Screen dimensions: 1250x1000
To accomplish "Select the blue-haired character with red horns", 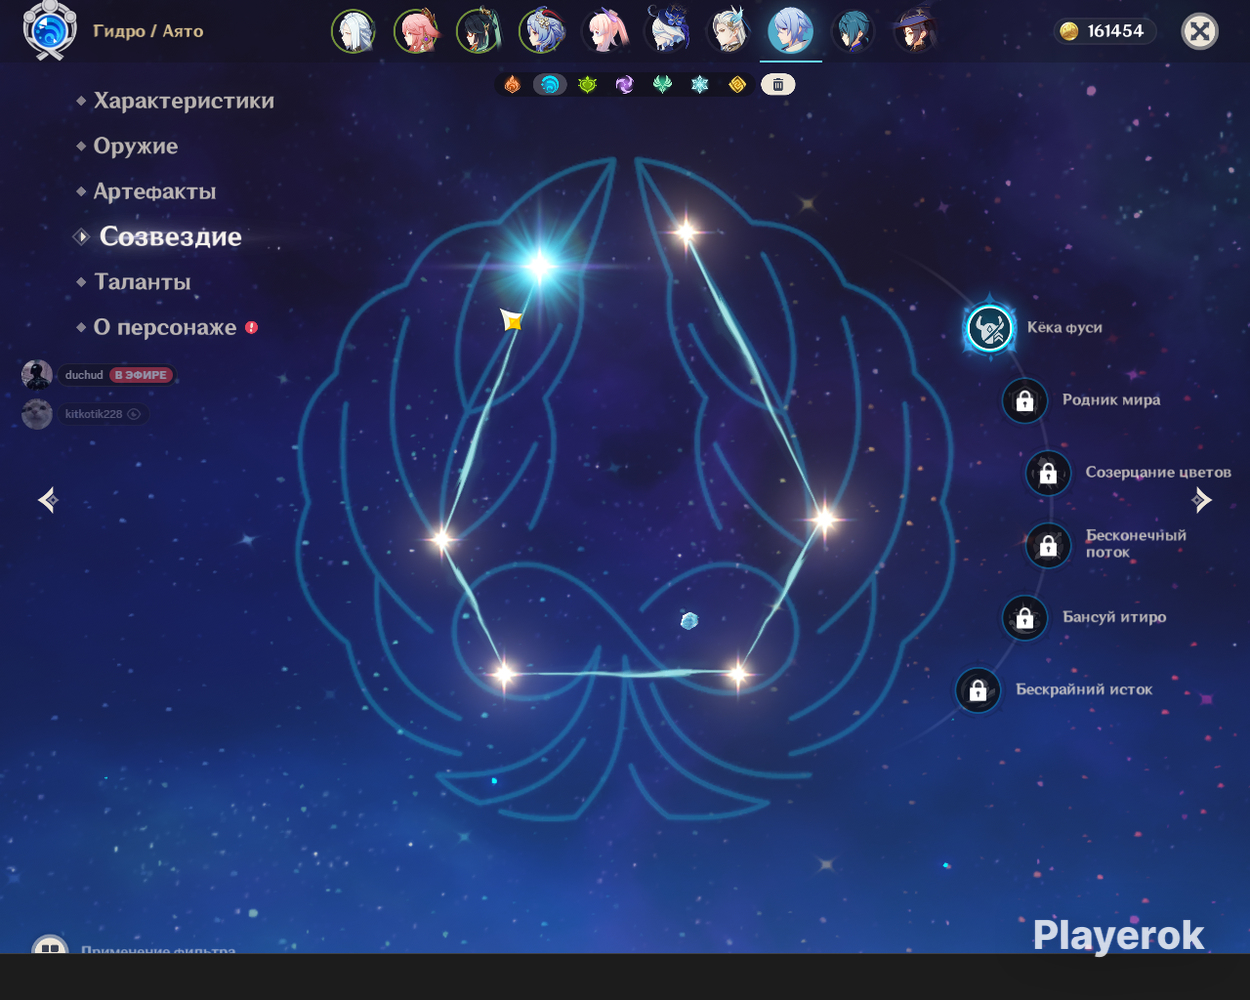I will (x=542, y=31).
